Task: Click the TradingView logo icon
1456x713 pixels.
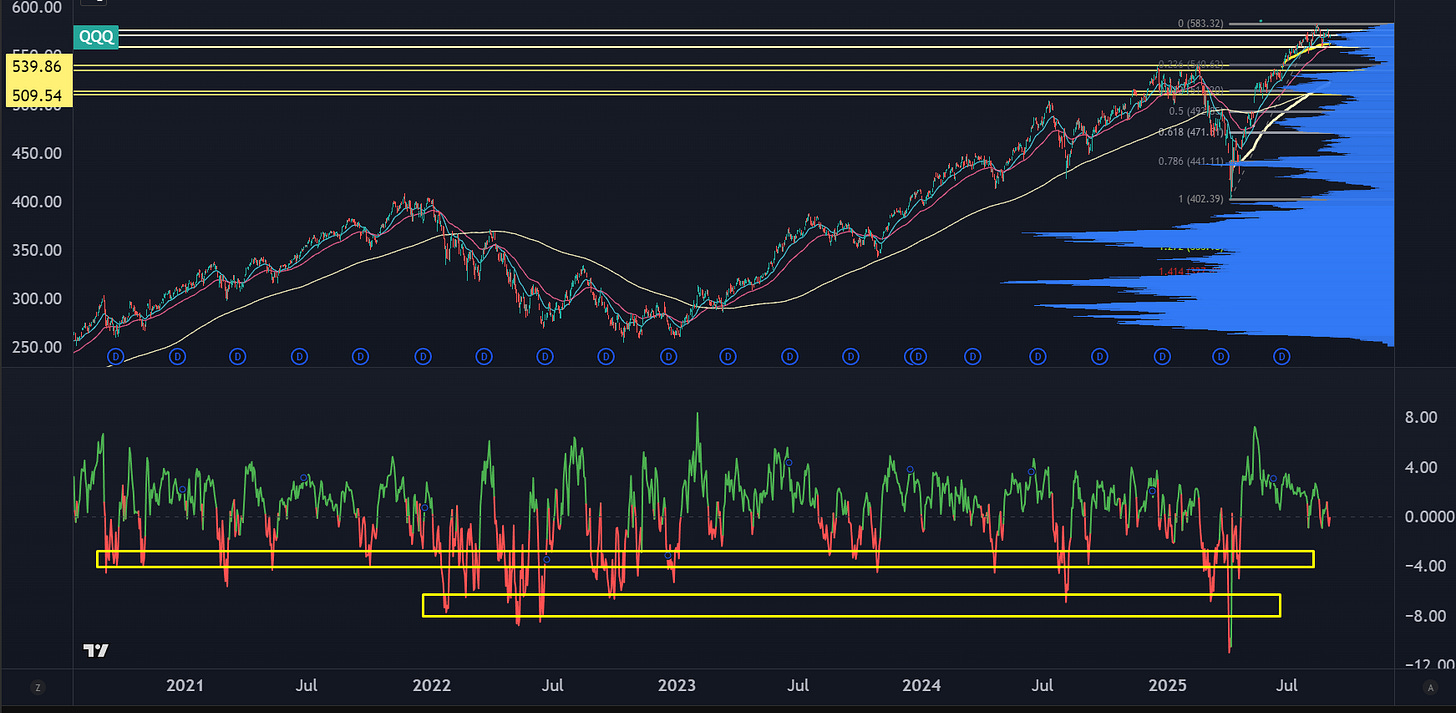Action: [96, 650]
